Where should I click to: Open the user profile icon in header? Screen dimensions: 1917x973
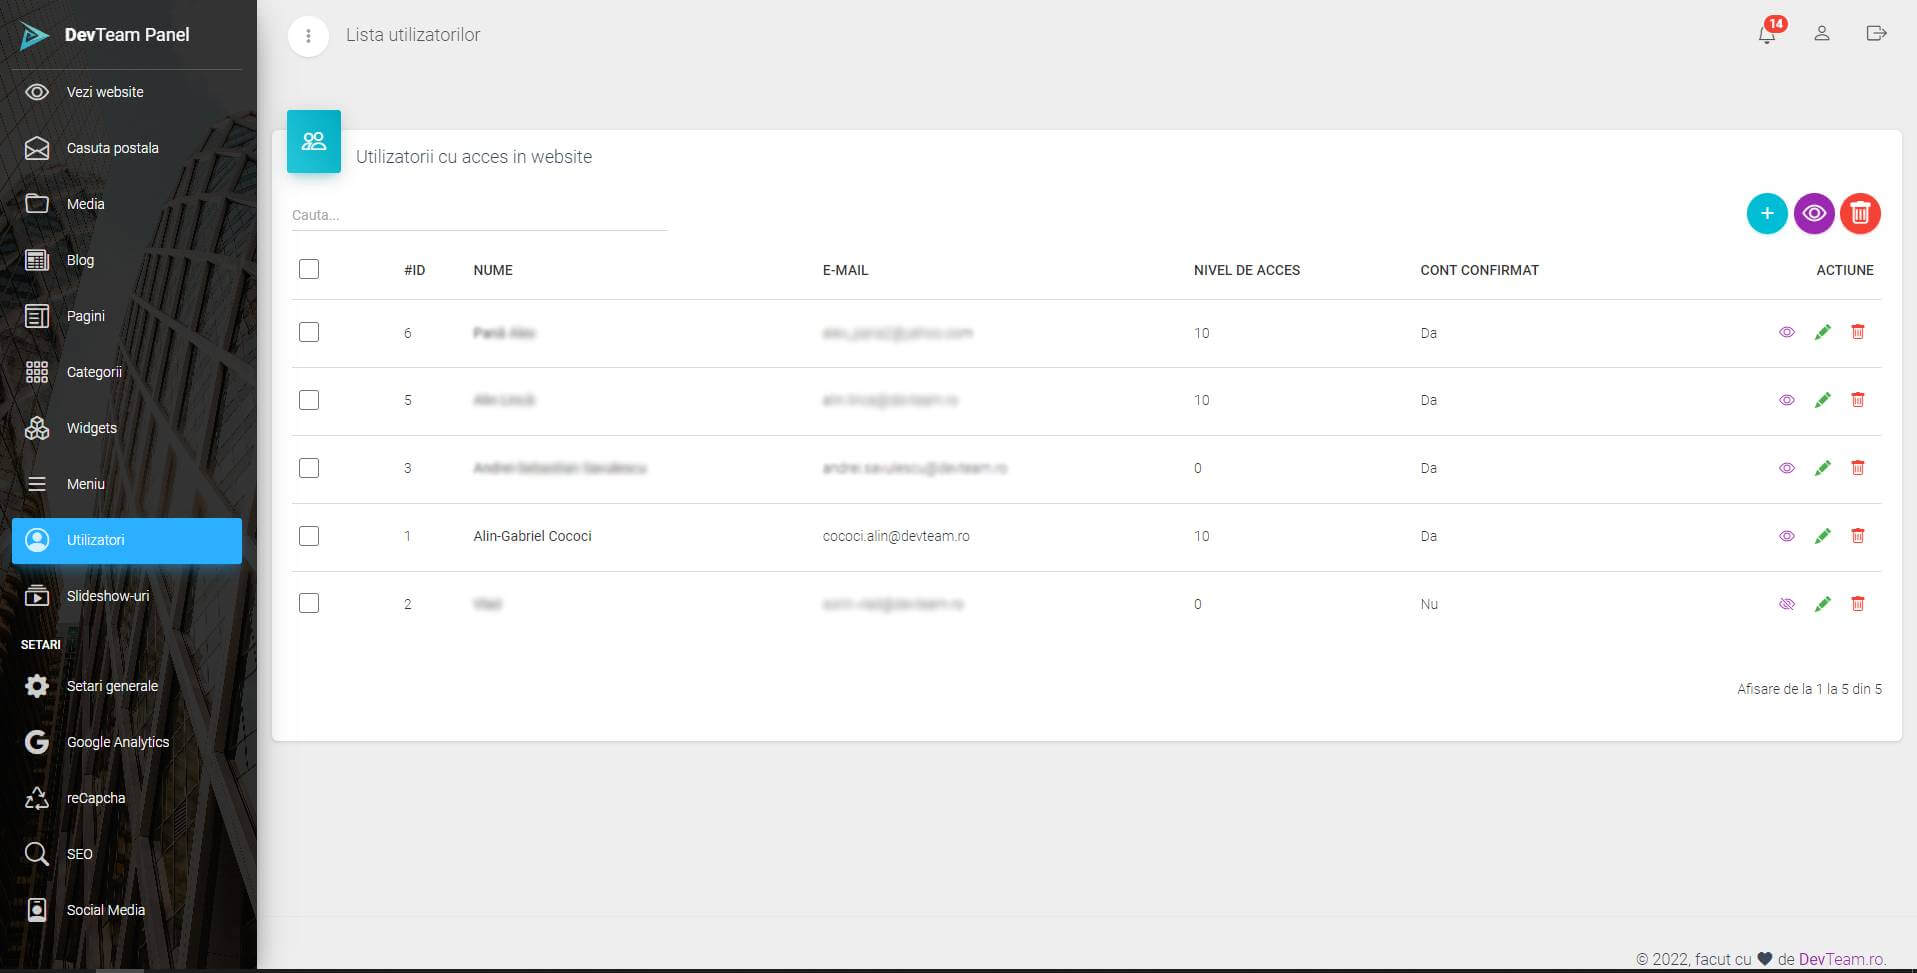point(1821,34)
